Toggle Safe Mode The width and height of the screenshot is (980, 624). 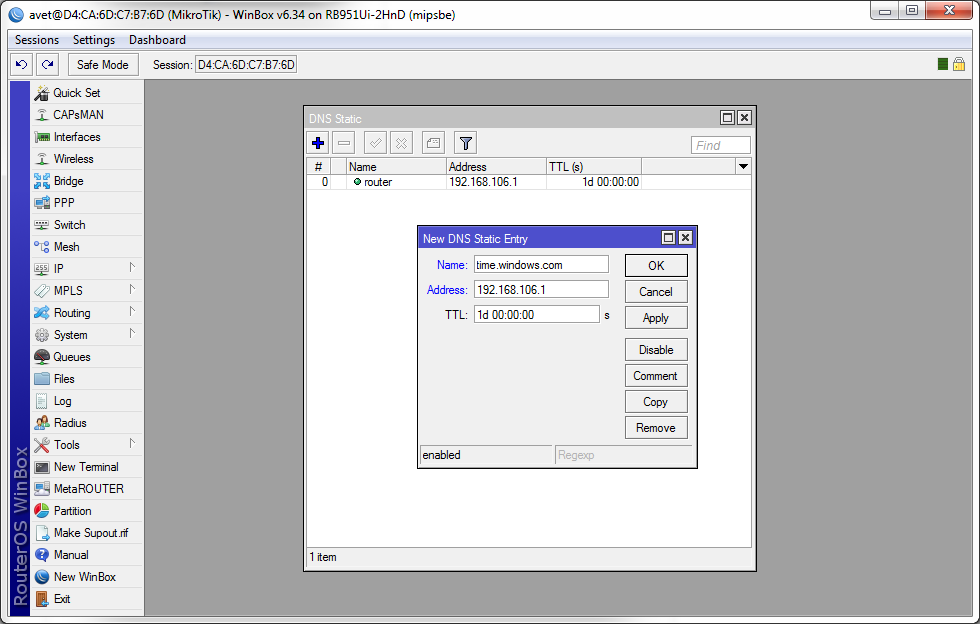102,65
